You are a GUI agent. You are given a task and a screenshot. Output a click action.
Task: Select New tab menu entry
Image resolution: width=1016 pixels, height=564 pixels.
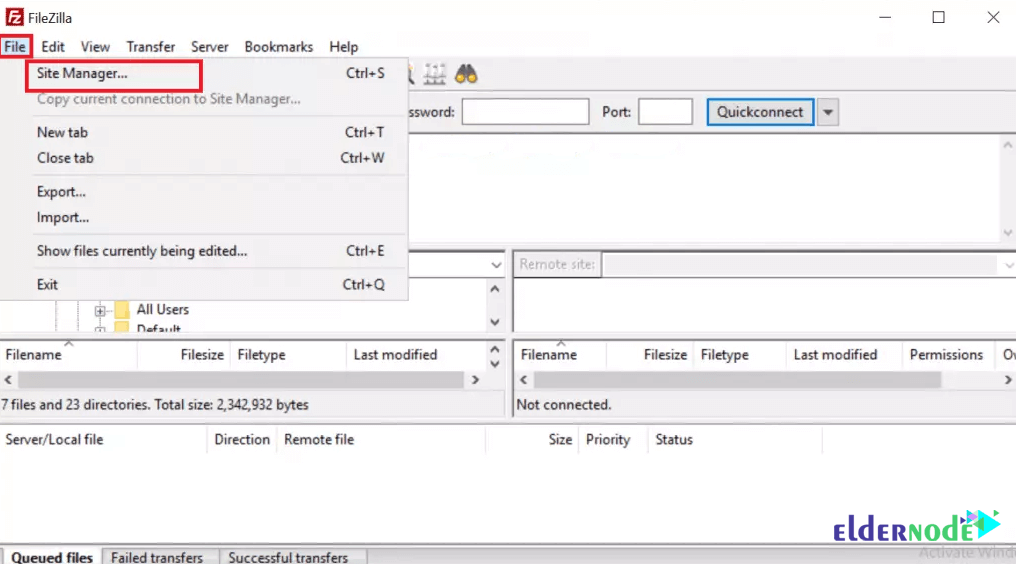pos(211,132)
